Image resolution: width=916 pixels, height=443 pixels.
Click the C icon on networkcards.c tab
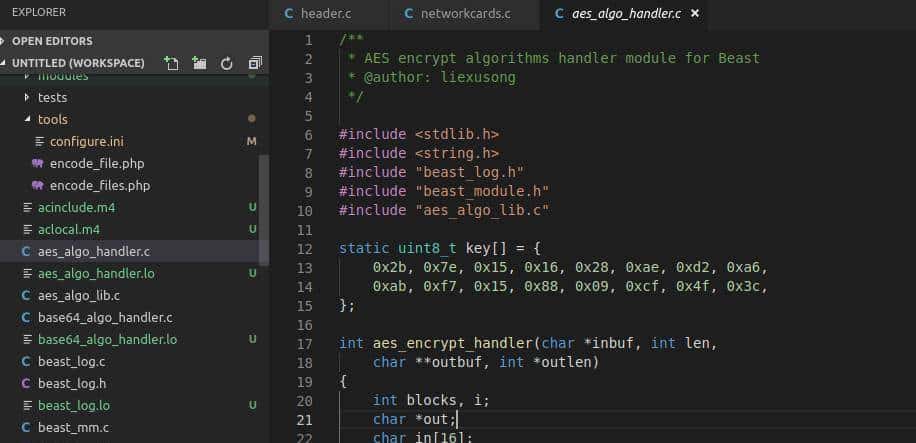click(409, 13)
